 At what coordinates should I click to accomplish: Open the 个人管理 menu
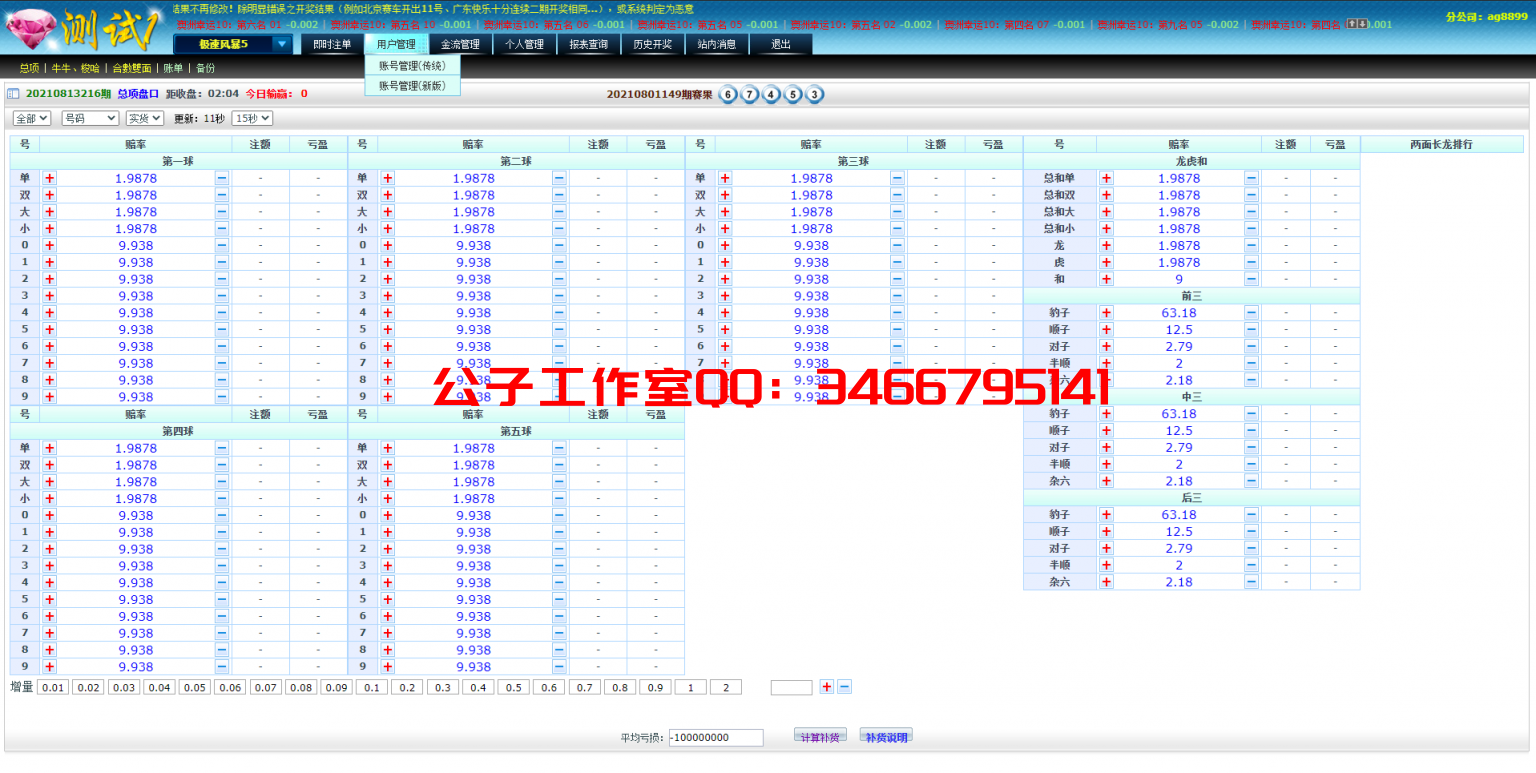point(524,44)
